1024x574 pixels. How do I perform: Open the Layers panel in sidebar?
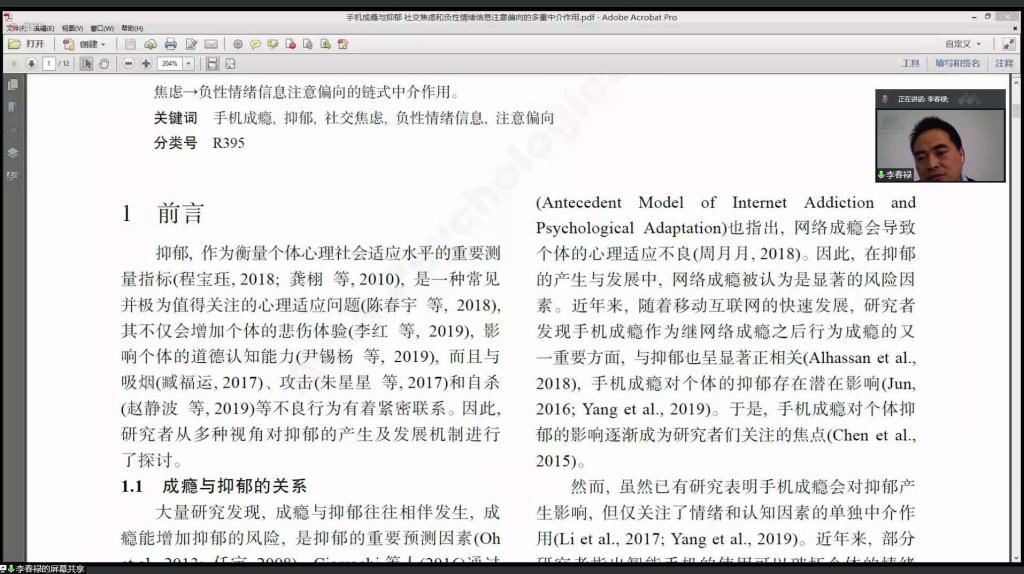[12, 153]
